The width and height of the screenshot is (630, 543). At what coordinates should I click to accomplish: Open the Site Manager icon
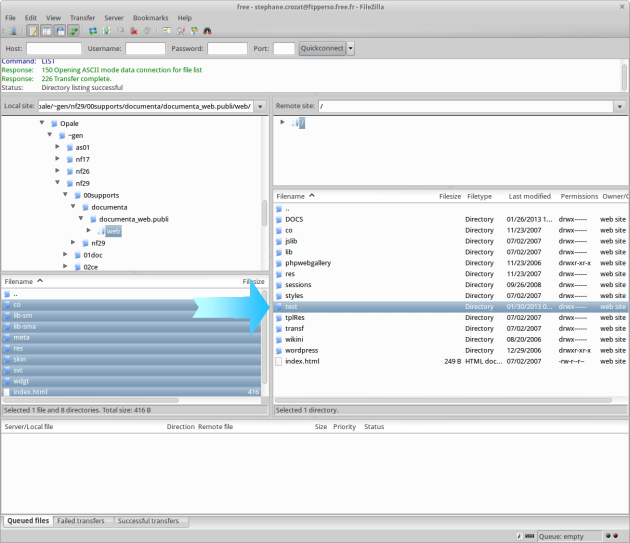12,31
